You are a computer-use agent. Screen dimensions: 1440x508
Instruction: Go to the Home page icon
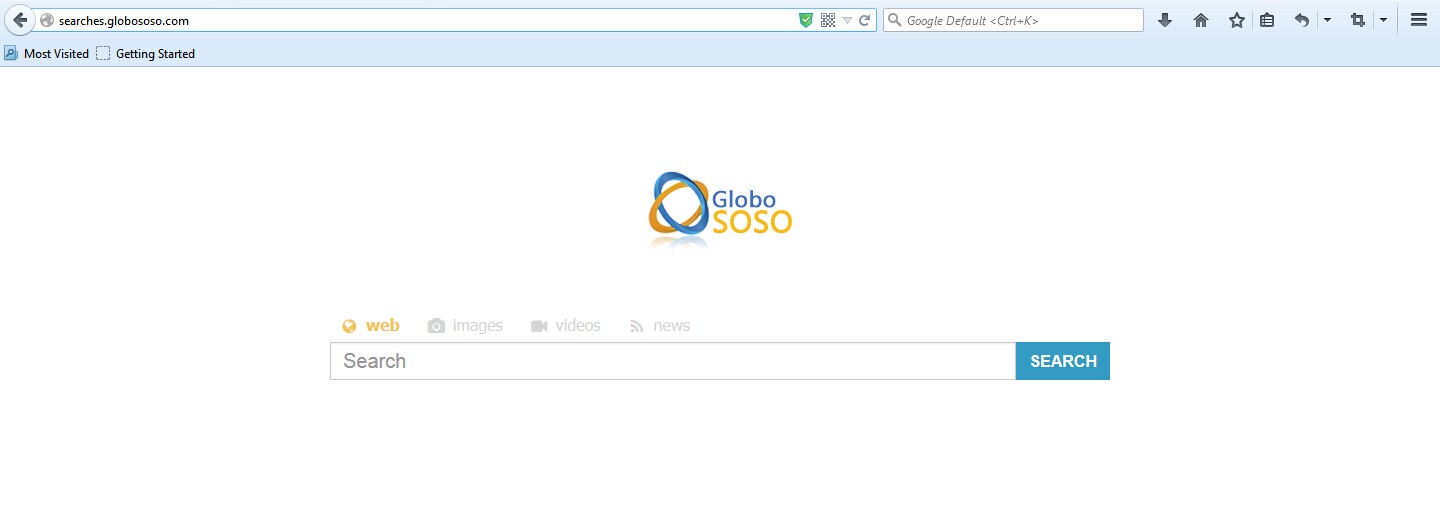[x=1201, y=20]
